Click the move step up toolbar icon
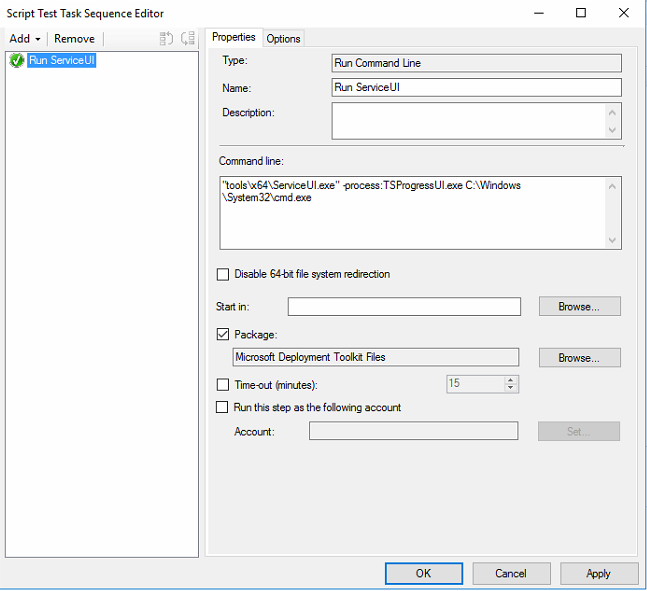647x591 pixels. [x=167, y=39]
